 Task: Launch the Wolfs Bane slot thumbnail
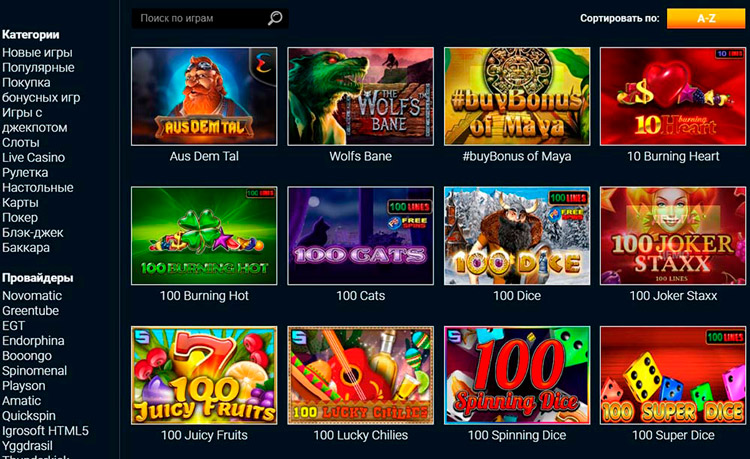pyautogui.click(x=360, y=96)
